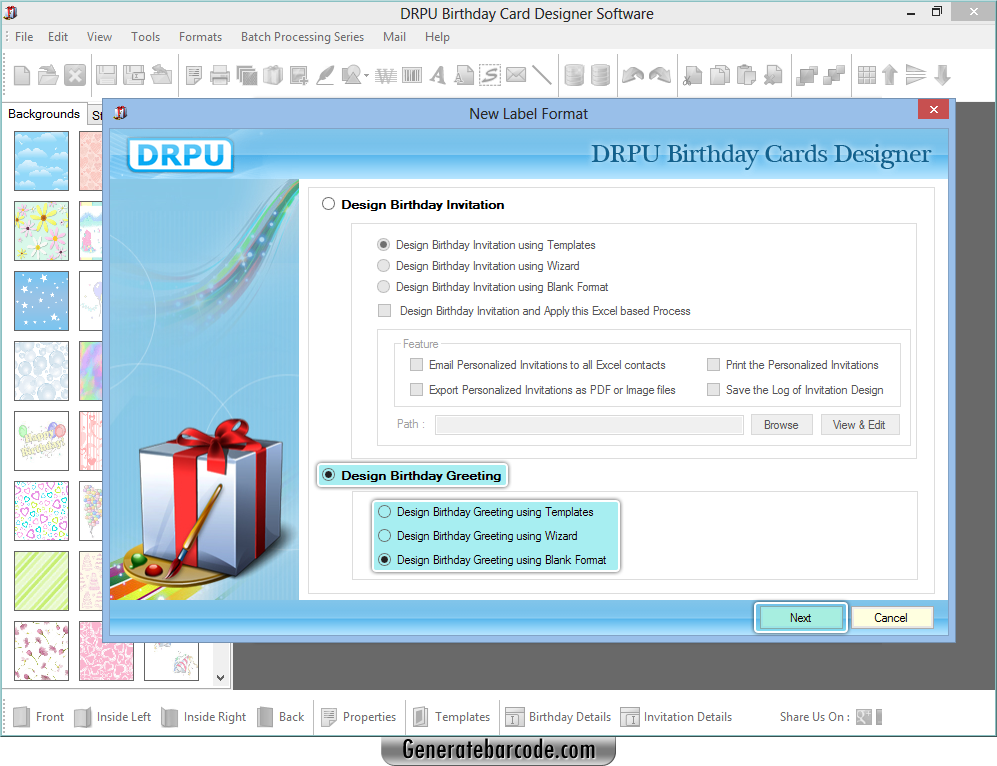Select Design Birthday Invitation using Blank Format
997x766 pixels.
(x=383, y=287)
